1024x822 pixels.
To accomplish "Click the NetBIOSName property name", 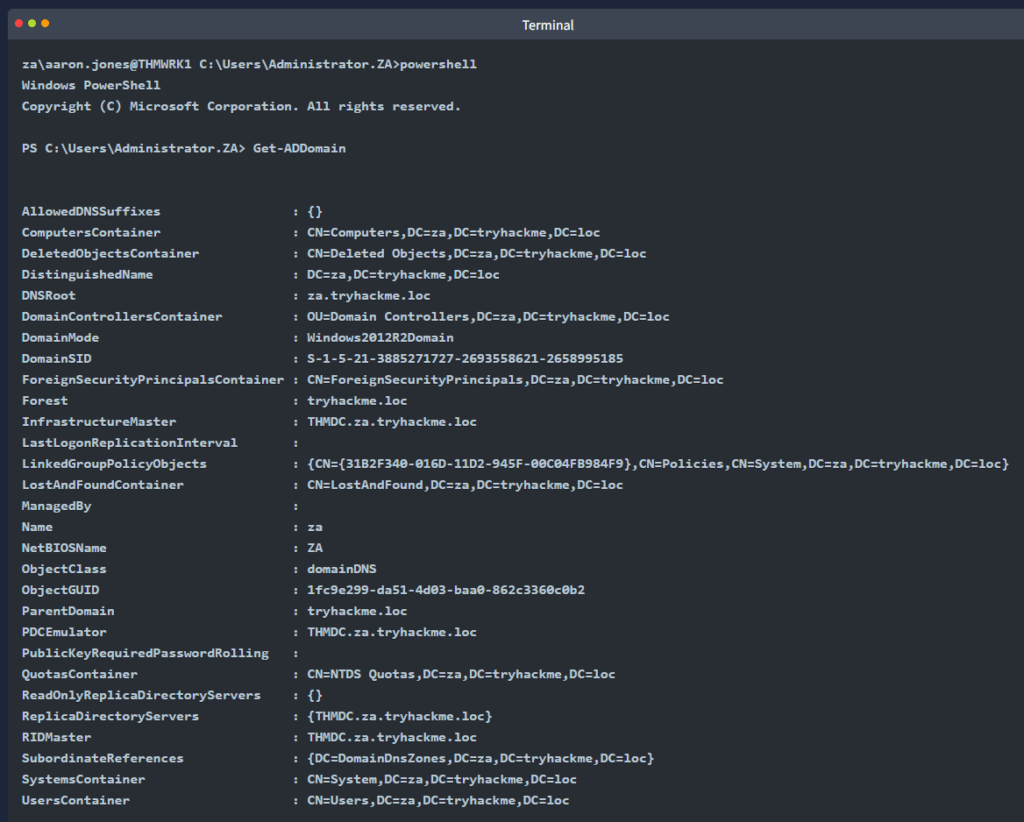I will 64,548.
